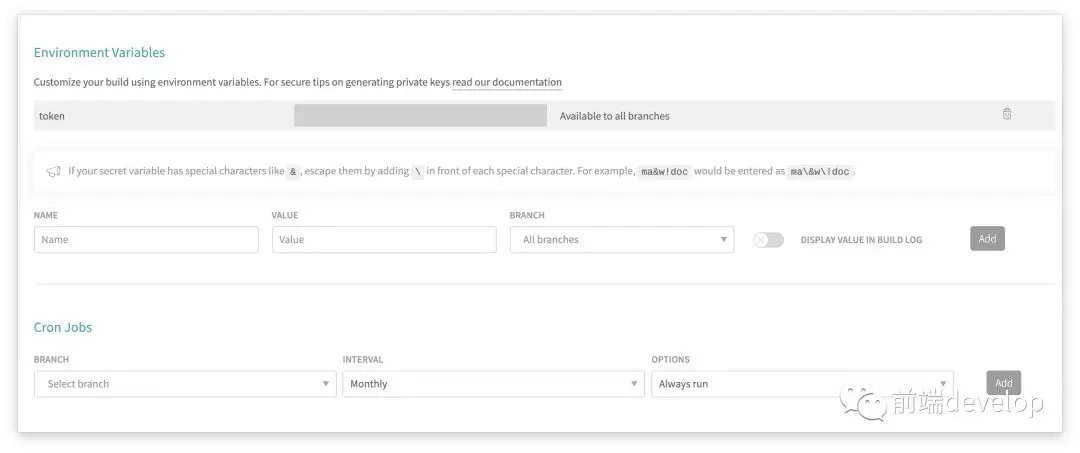Open the All branches dropdown
Image resolution: width=1080 pixels, height=453 pixels.
621,240
